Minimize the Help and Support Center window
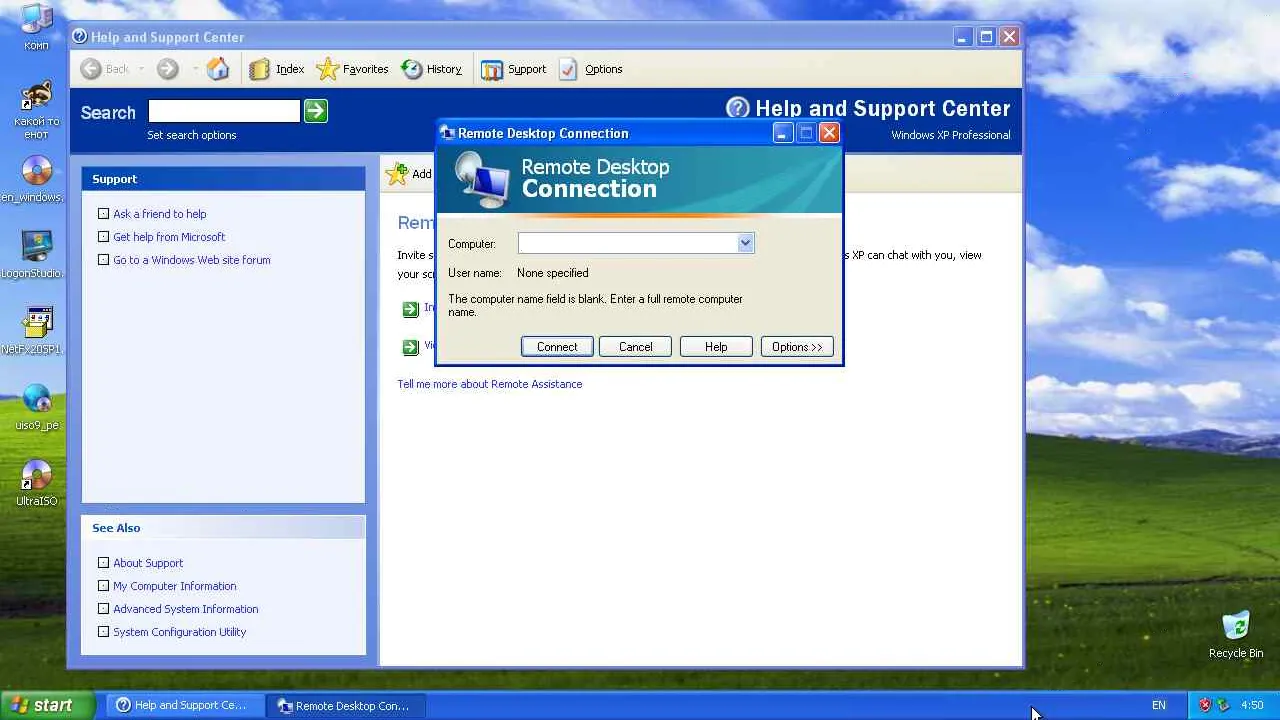Image resolution: width=1280 pixels, height=720 pixels. click(962, 37)
